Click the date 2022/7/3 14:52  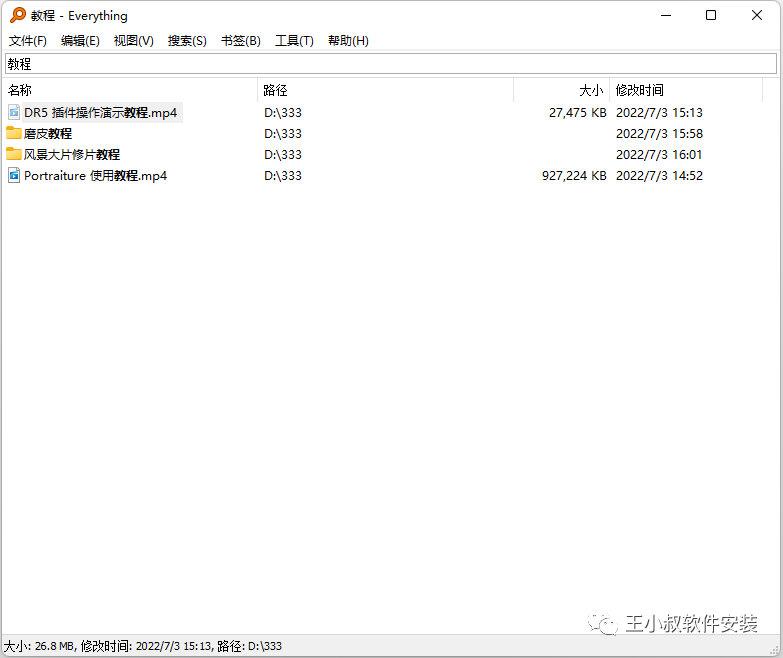pos(659,176)
